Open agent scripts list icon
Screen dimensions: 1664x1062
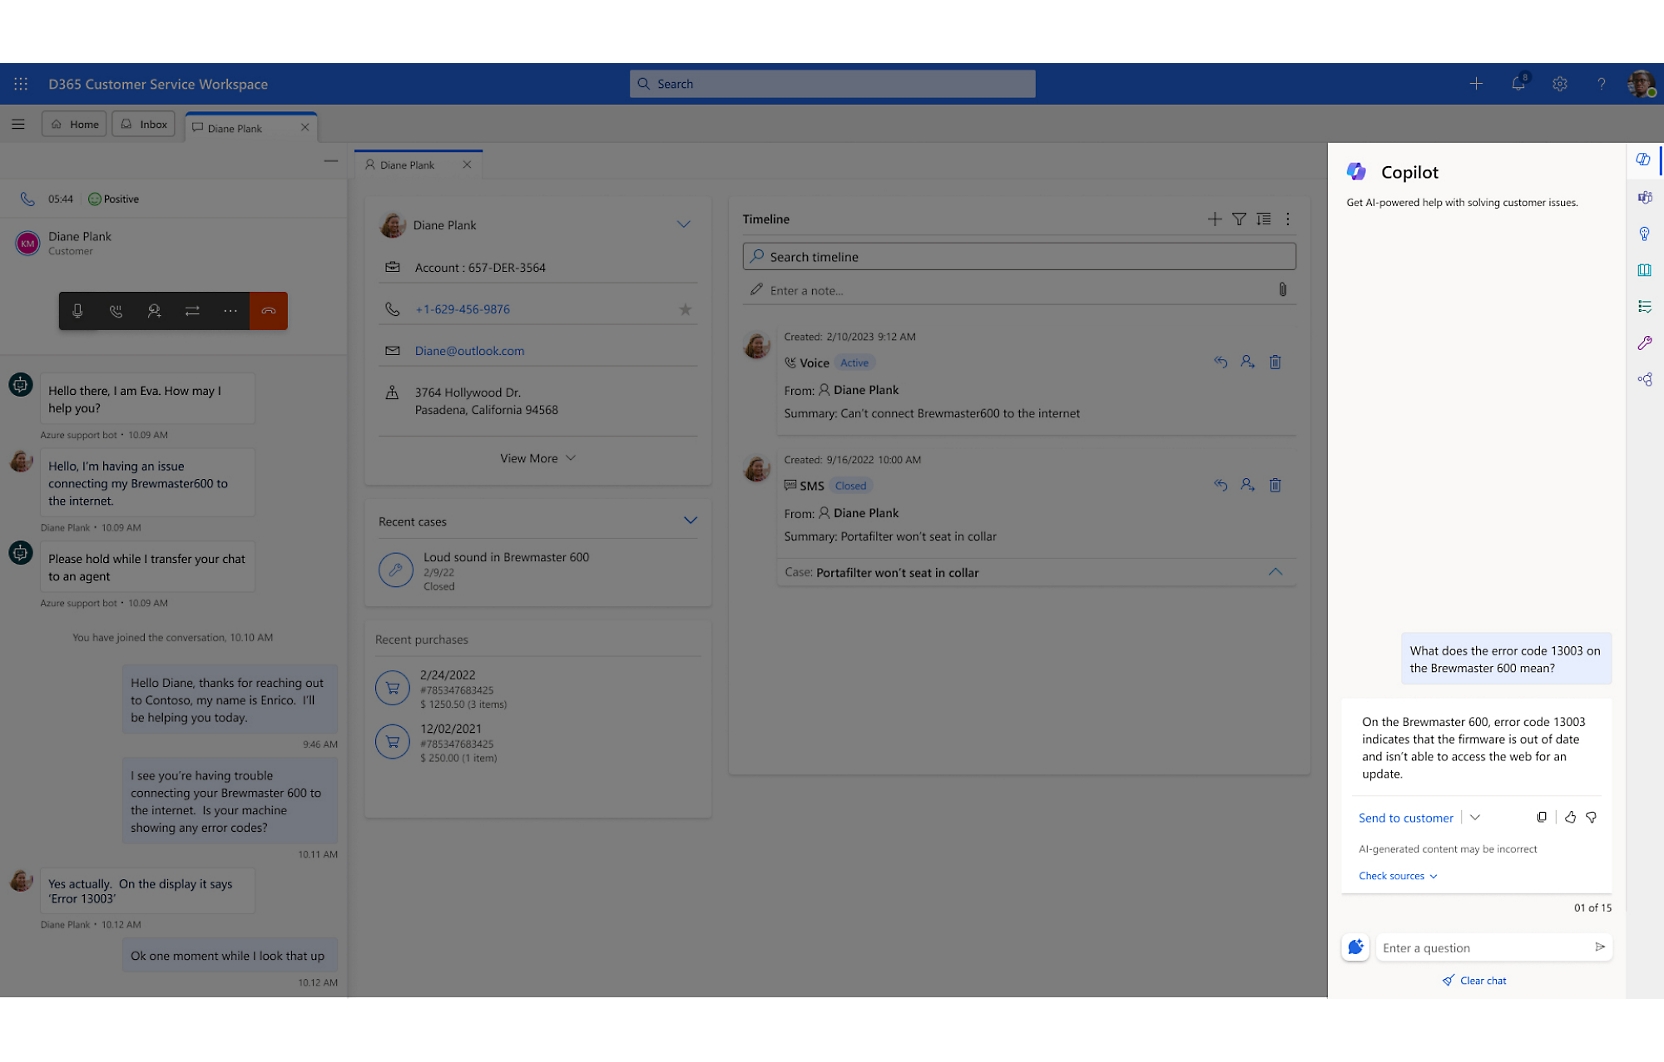pos(1644,307)
